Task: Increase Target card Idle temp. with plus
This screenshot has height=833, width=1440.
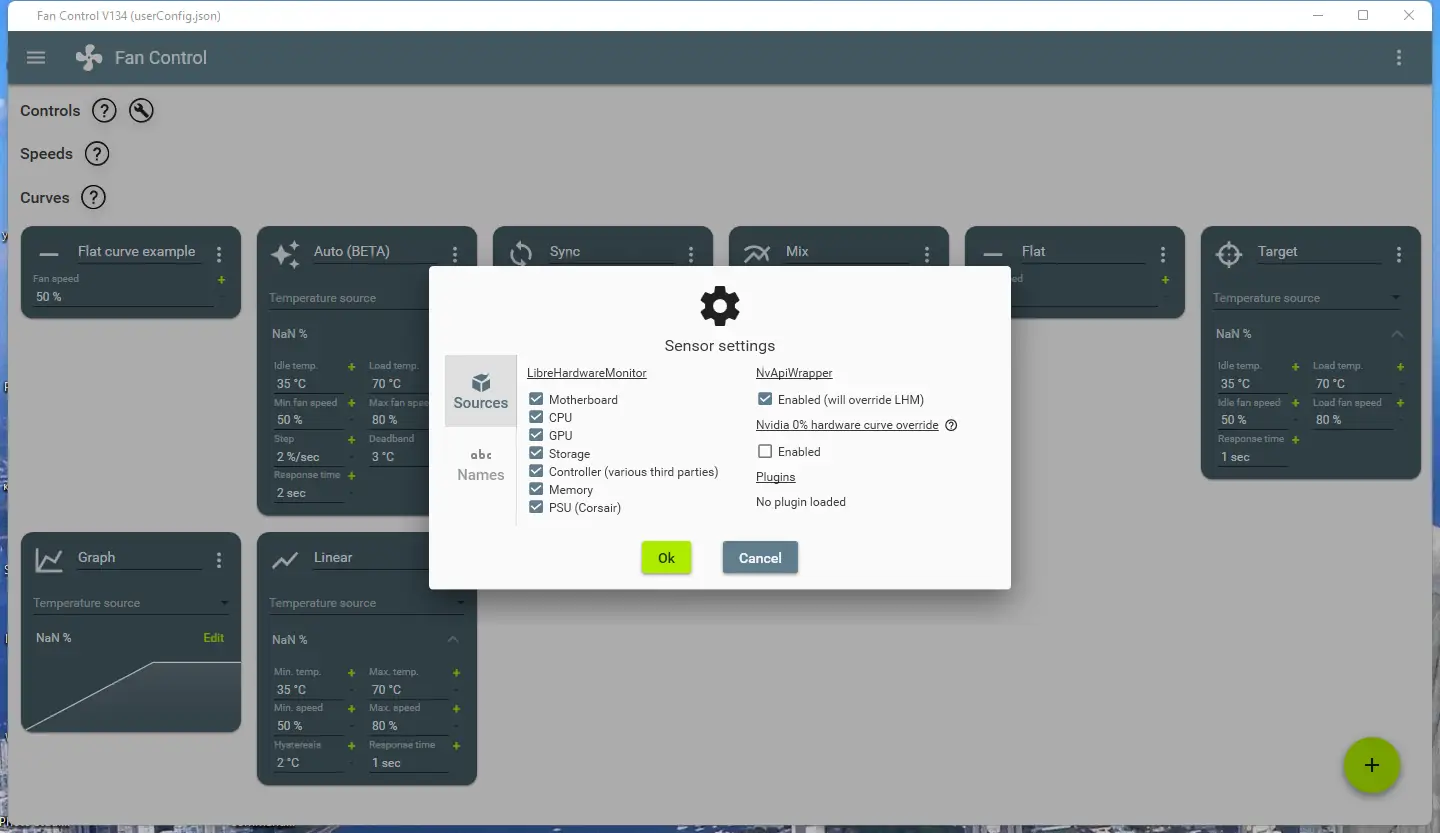Action: pos(1296,367)
